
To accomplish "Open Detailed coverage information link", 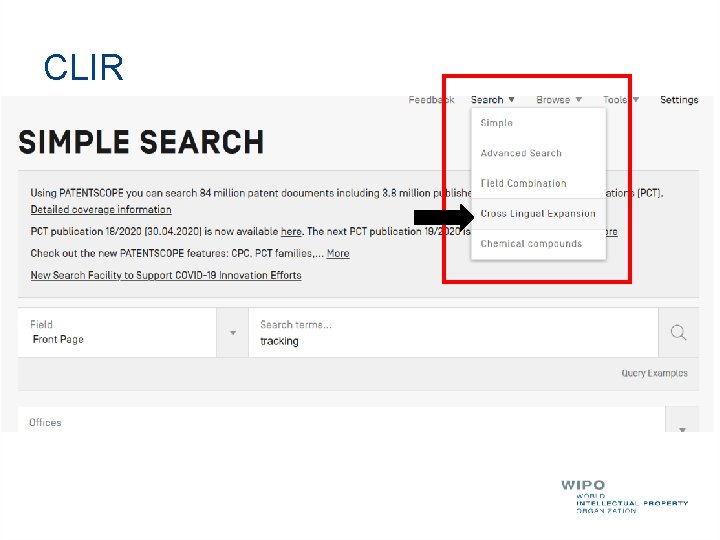I will pos(101,209).
